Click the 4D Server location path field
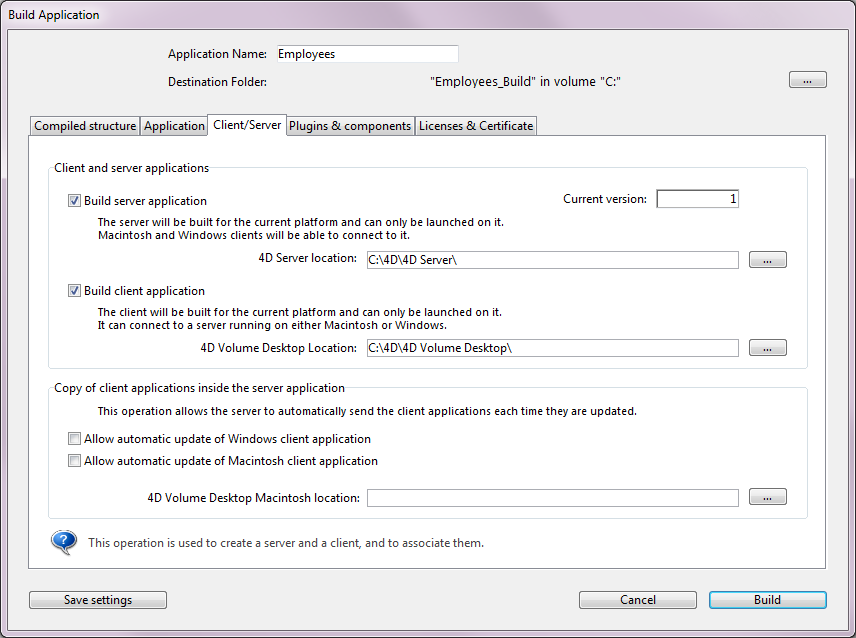The image size is (856, 638). coord(552,260)
